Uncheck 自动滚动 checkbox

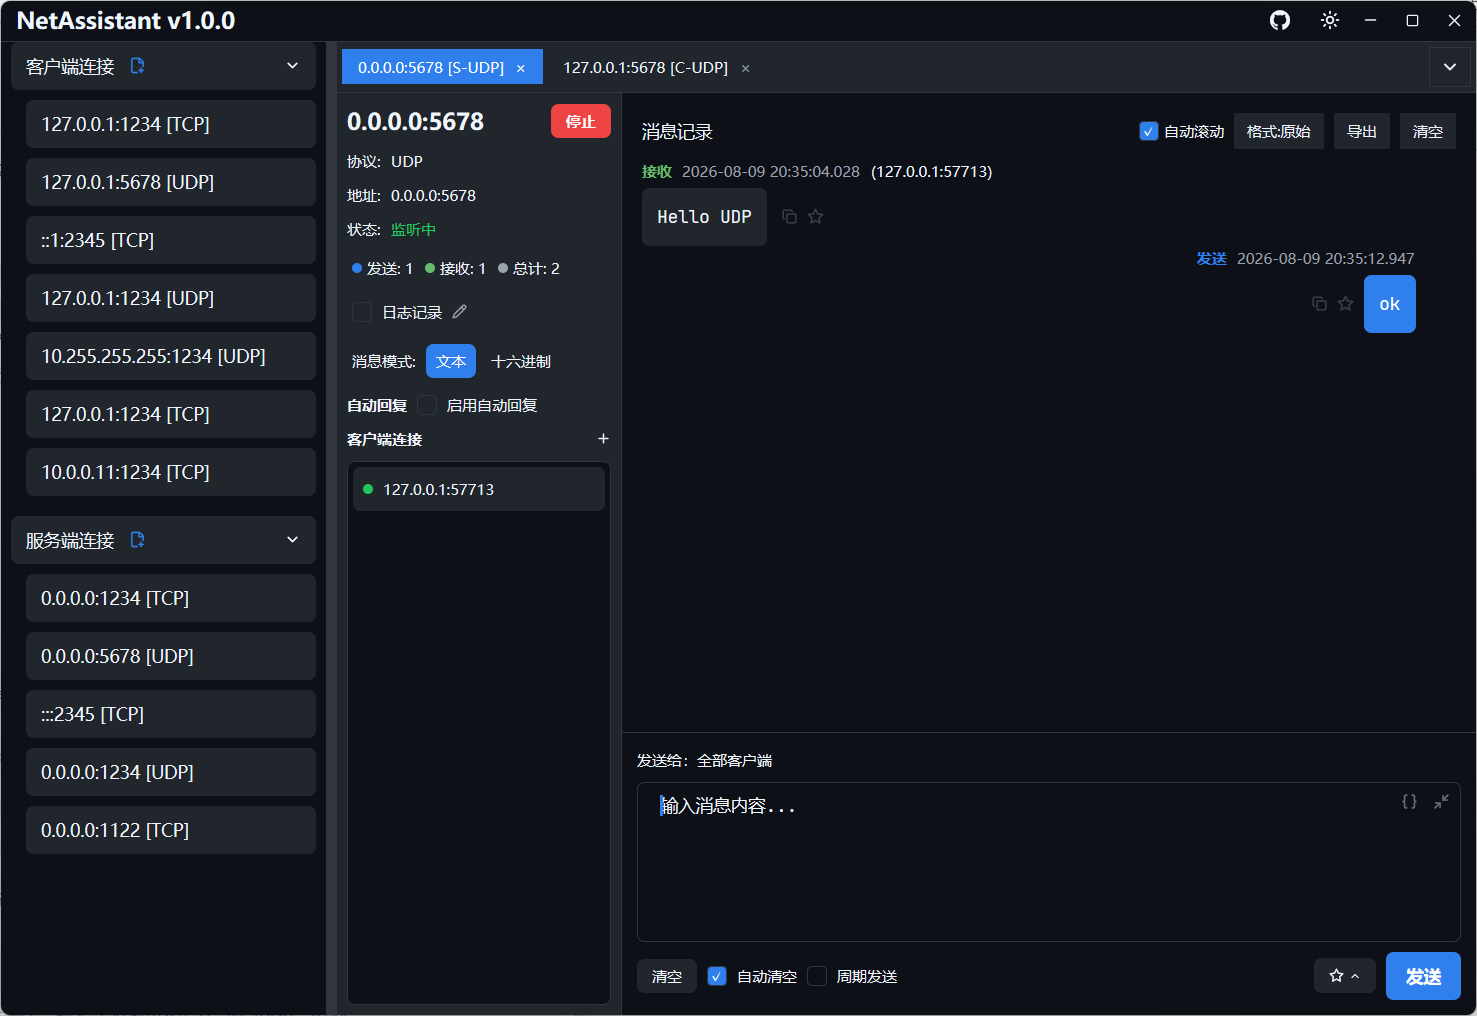1149,131
